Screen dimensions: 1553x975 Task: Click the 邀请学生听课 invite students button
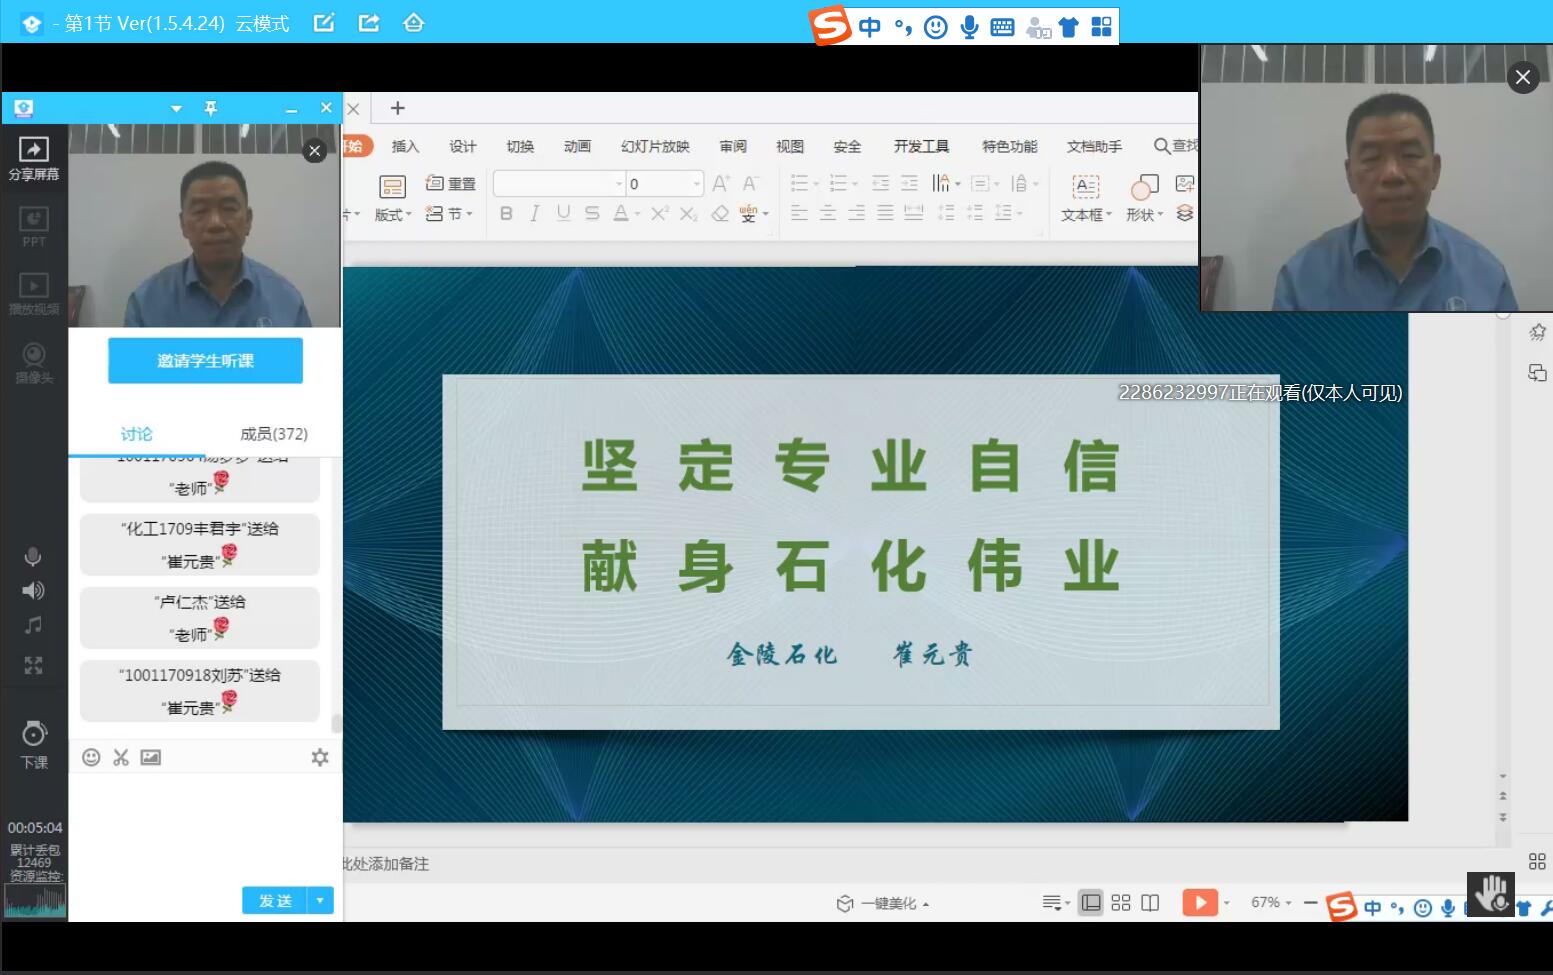(205, 361)
